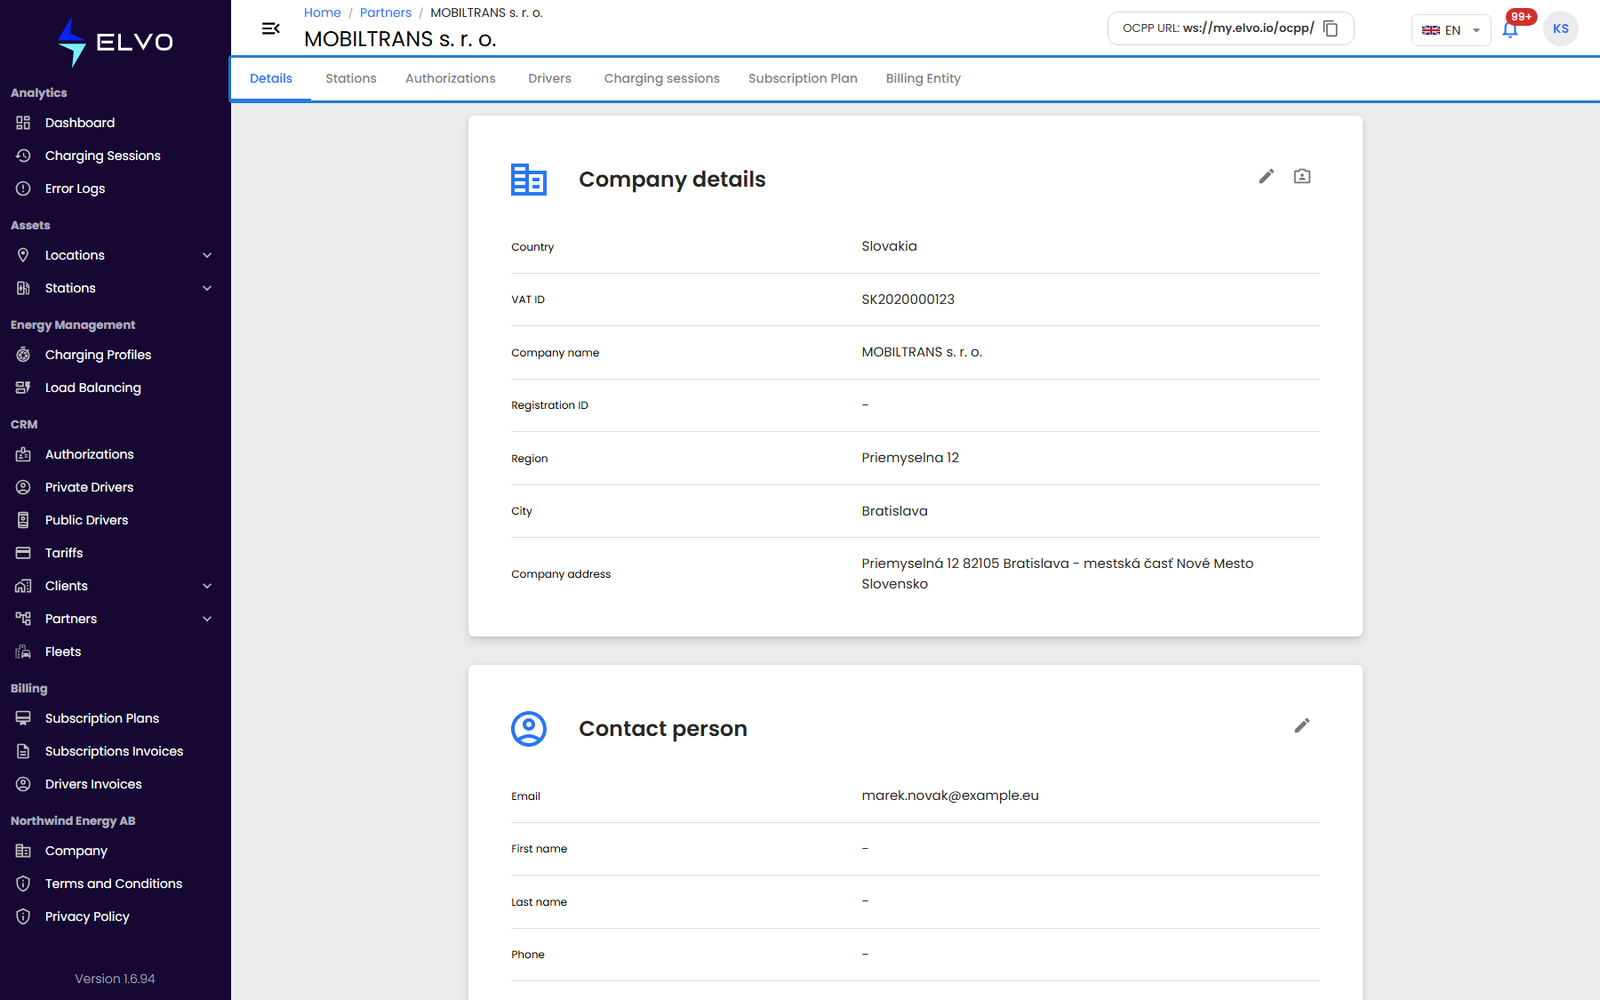1600x1000 pixels.
Task: Expand the Partners submenu chevron
Action: 207,619
